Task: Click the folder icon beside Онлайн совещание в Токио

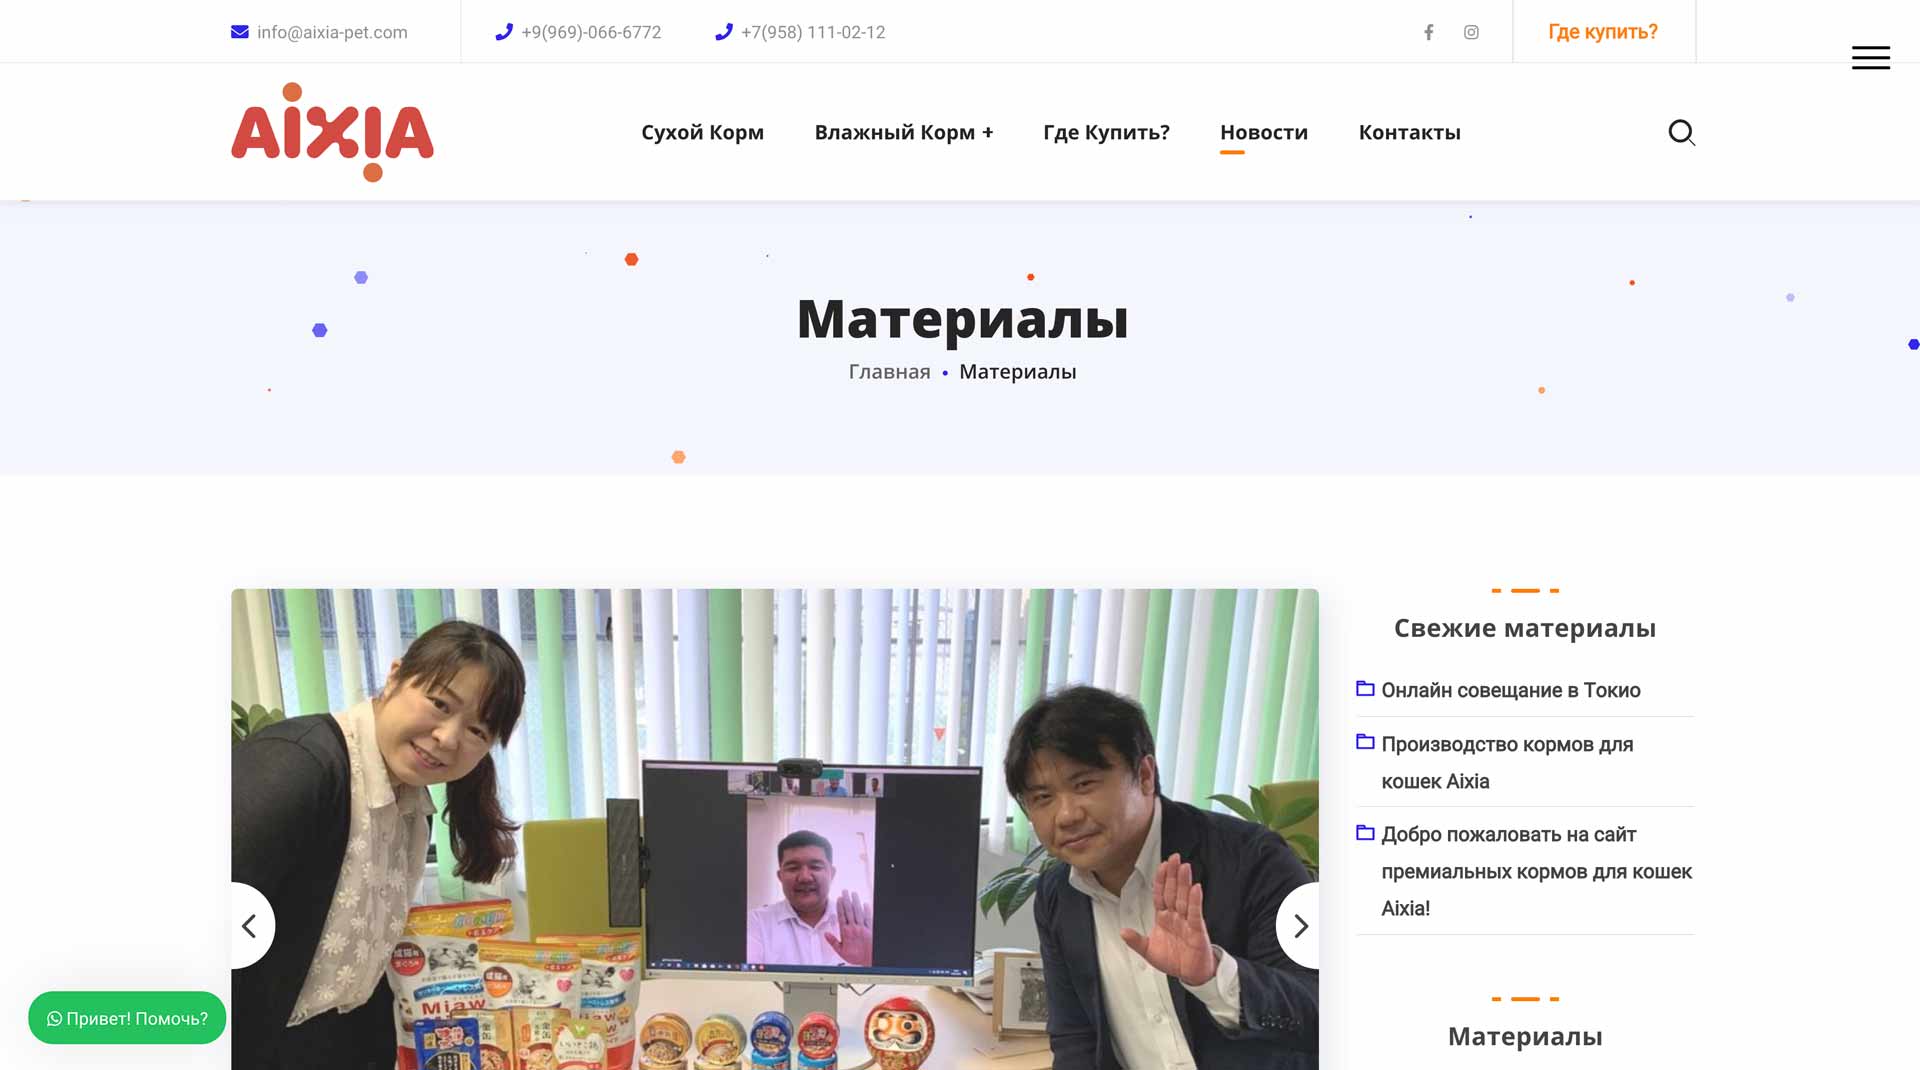Action: point(1364,688)
